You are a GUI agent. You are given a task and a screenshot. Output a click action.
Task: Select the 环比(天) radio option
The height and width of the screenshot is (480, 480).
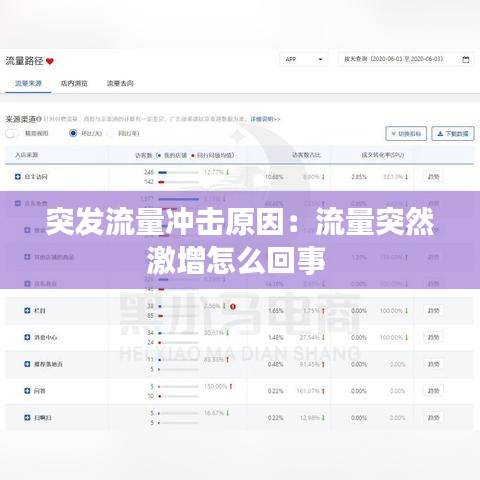73,133
